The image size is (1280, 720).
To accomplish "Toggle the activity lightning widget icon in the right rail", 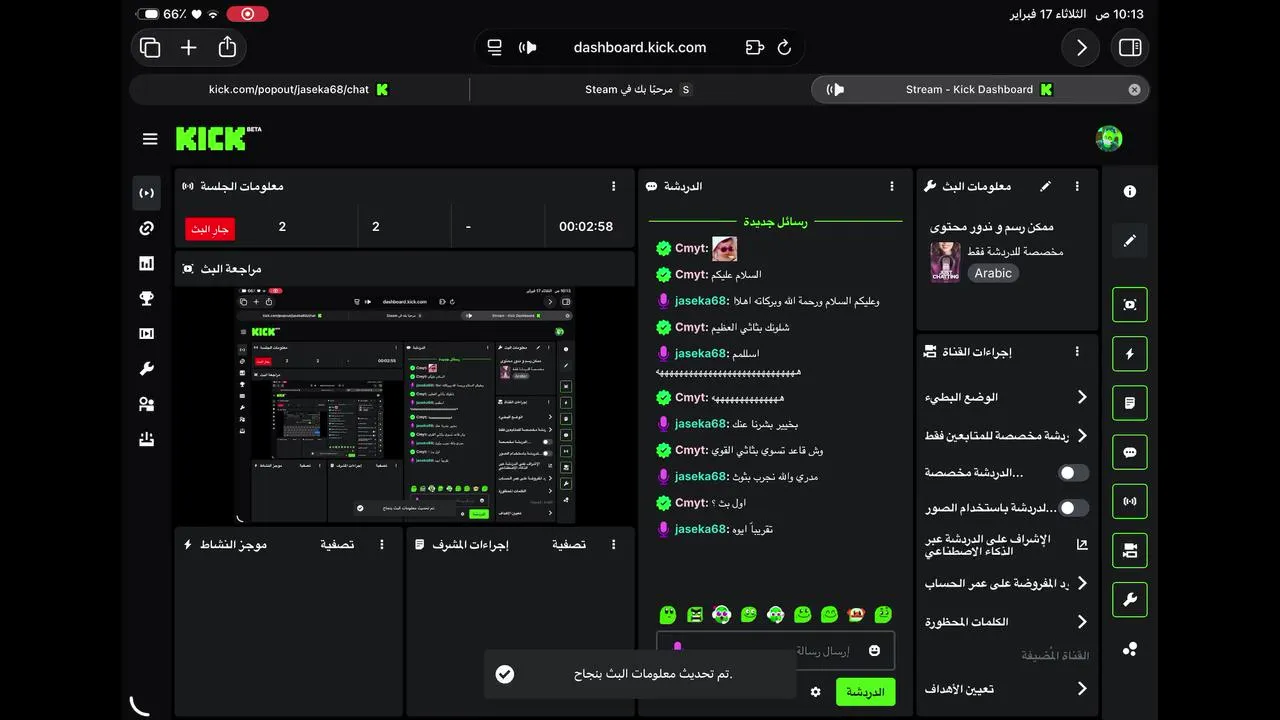I will pyautogui.click(x=1130, y=354).
